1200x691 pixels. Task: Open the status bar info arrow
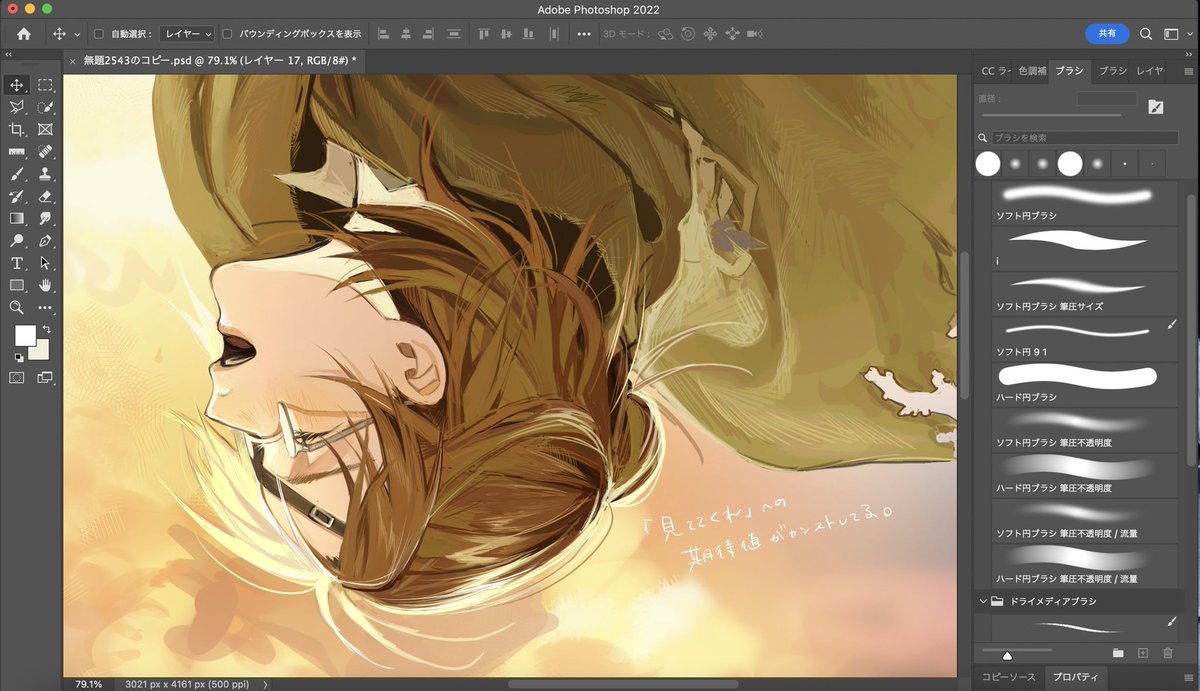click(265, 684)
